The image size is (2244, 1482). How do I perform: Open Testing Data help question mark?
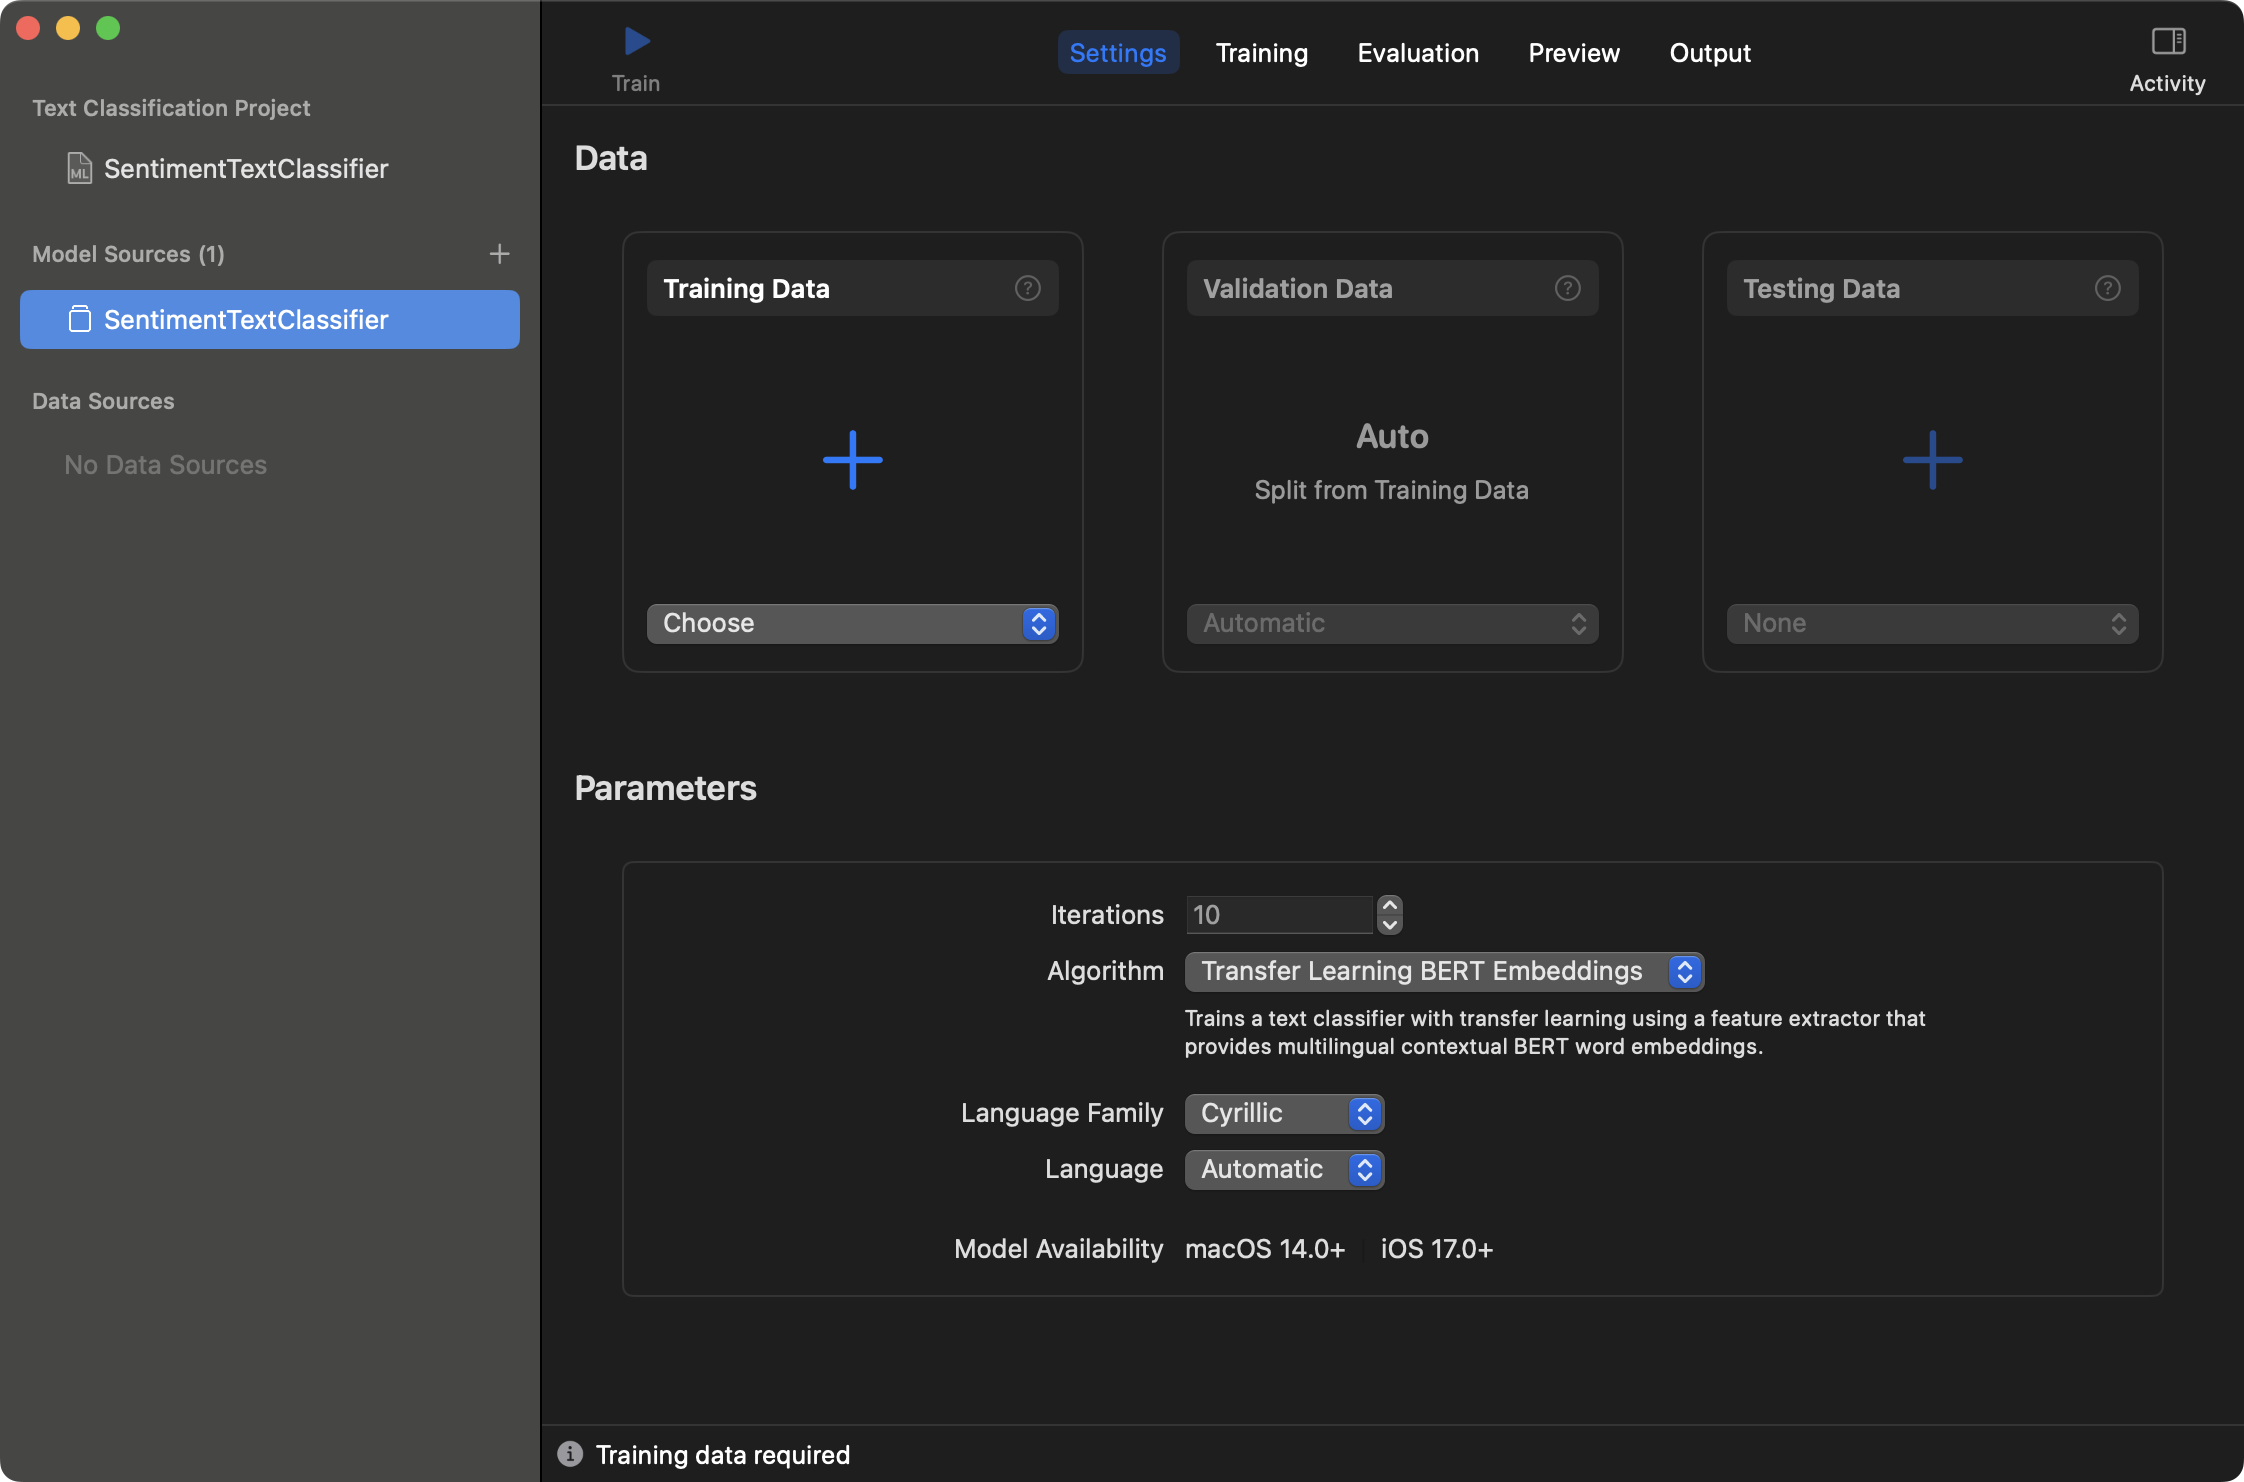click(2107, 288)
